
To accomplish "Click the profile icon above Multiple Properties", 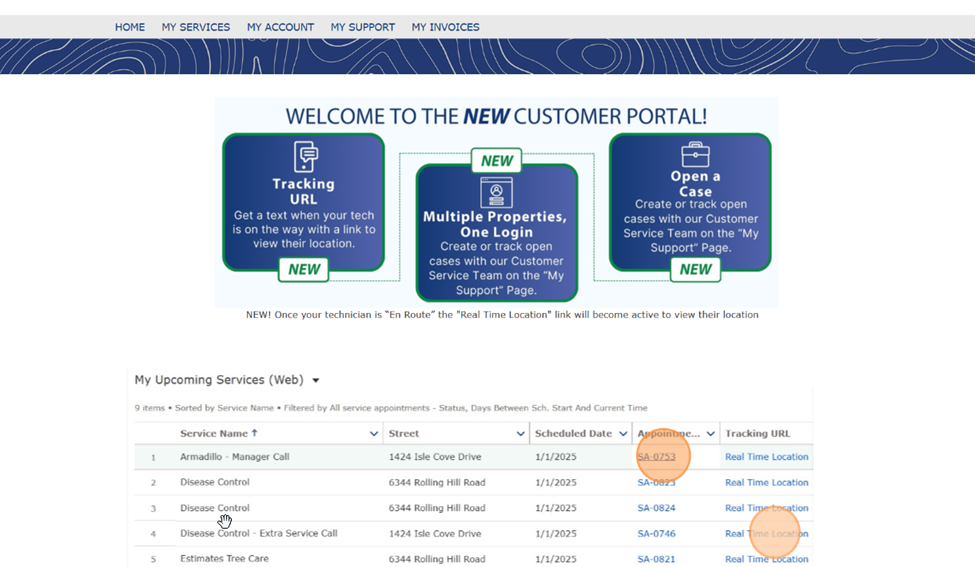I will point(496,192).
